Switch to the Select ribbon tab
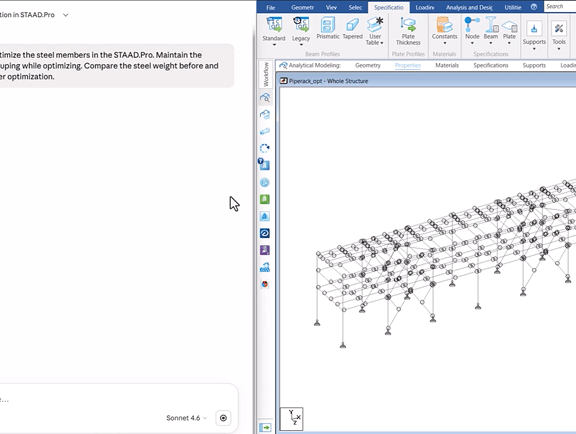This screenshot has width=576, height=434. point(355,7)
